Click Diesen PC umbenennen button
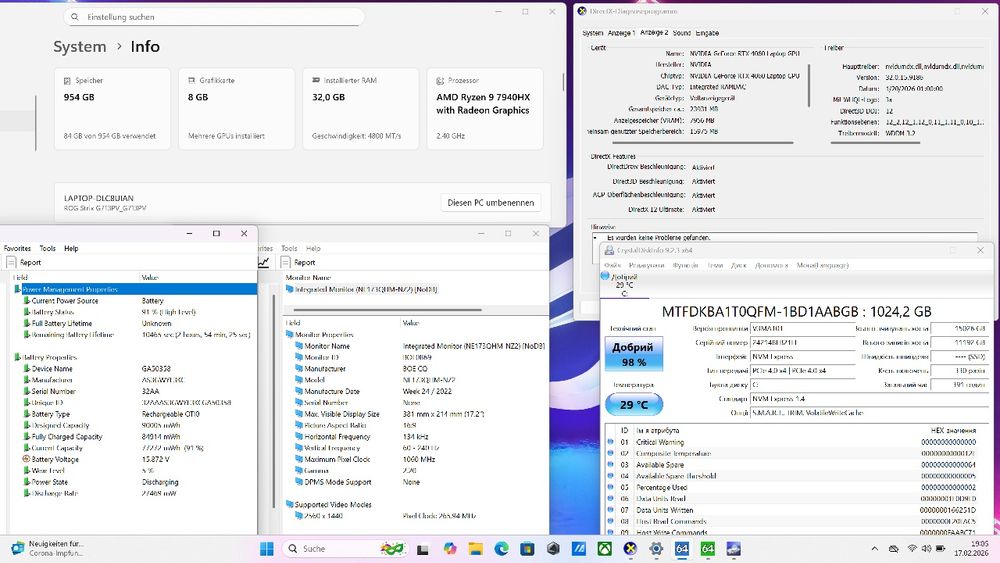This screenshot has height=563, width=1000. (490, 203)
